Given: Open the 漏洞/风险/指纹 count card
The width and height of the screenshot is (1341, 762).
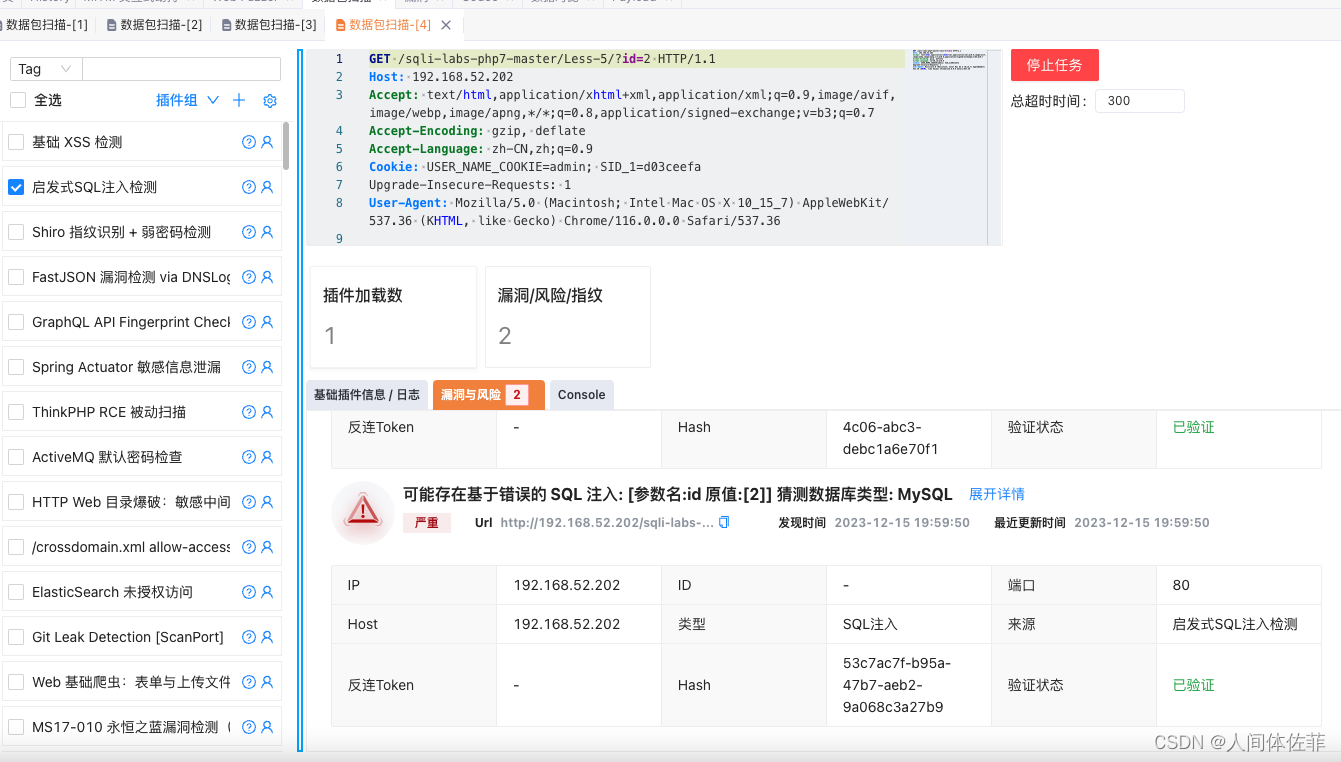Looking at the screenshot, I should [x=567, y=316].
